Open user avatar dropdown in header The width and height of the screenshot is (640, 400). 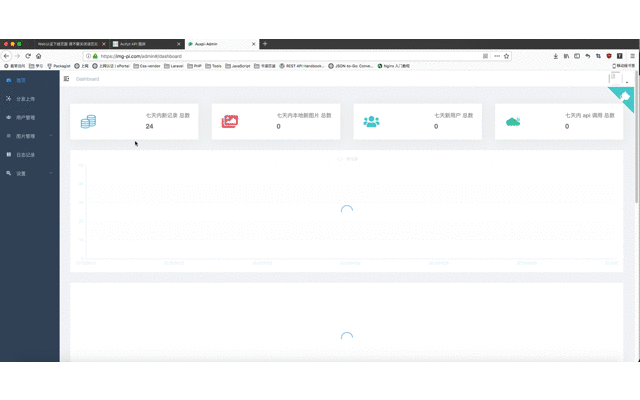(618, 78)
